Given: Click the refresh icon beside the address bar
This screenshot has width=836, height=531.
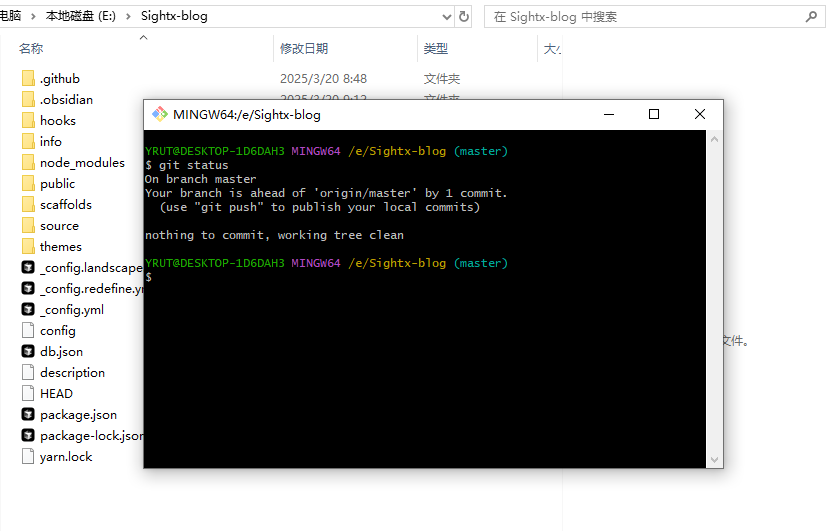Looking at the screenshot, I should [x=463, y=17].
